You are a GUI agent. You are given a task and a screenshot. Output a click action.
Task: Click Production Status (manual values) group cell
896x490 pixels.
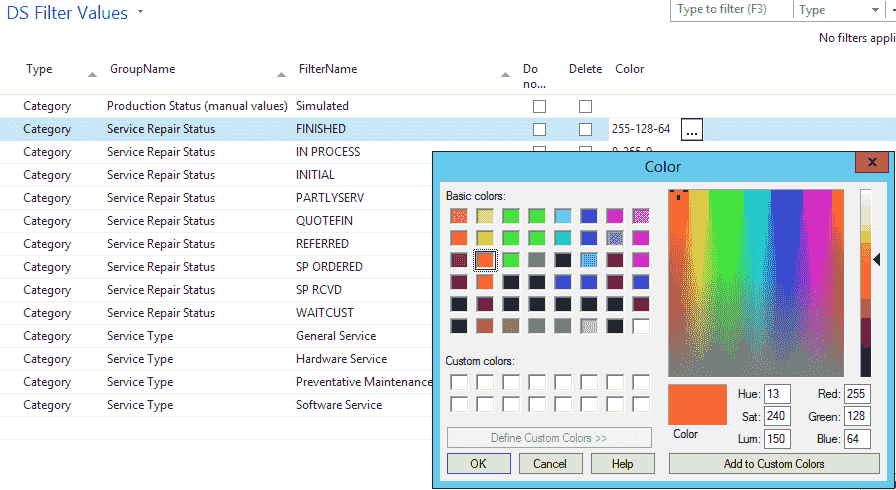pyautogui.click(x=197, y=106)
